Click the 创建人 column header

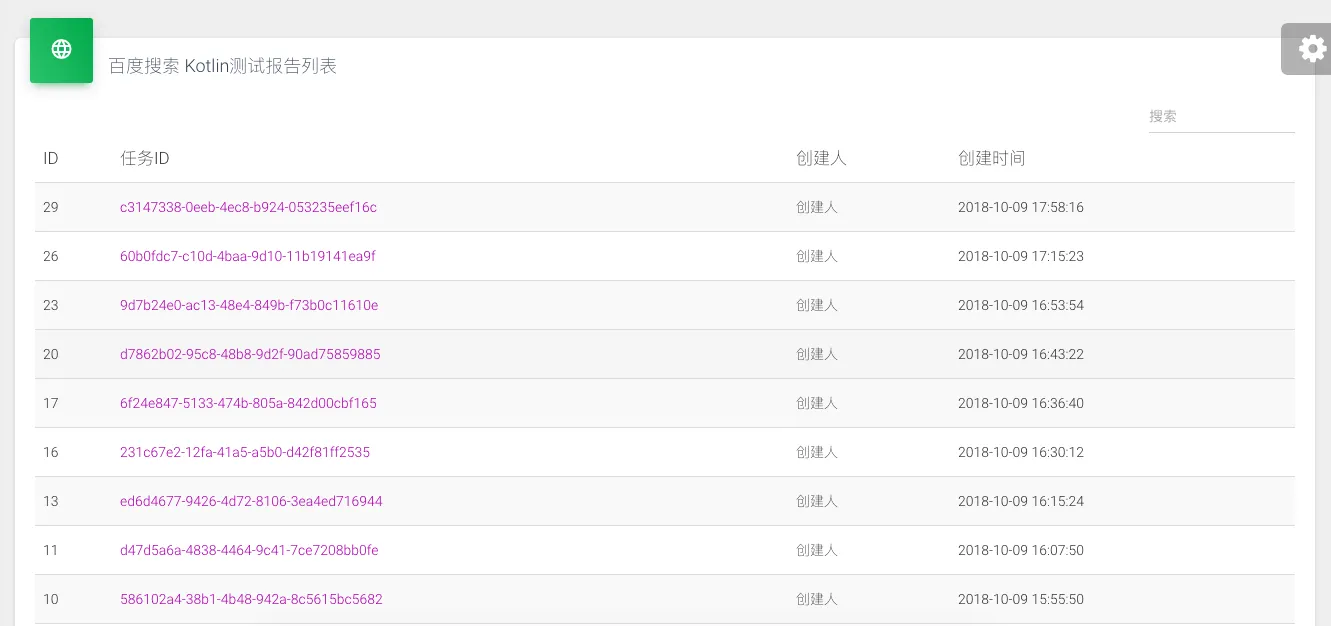pos(821,158)
